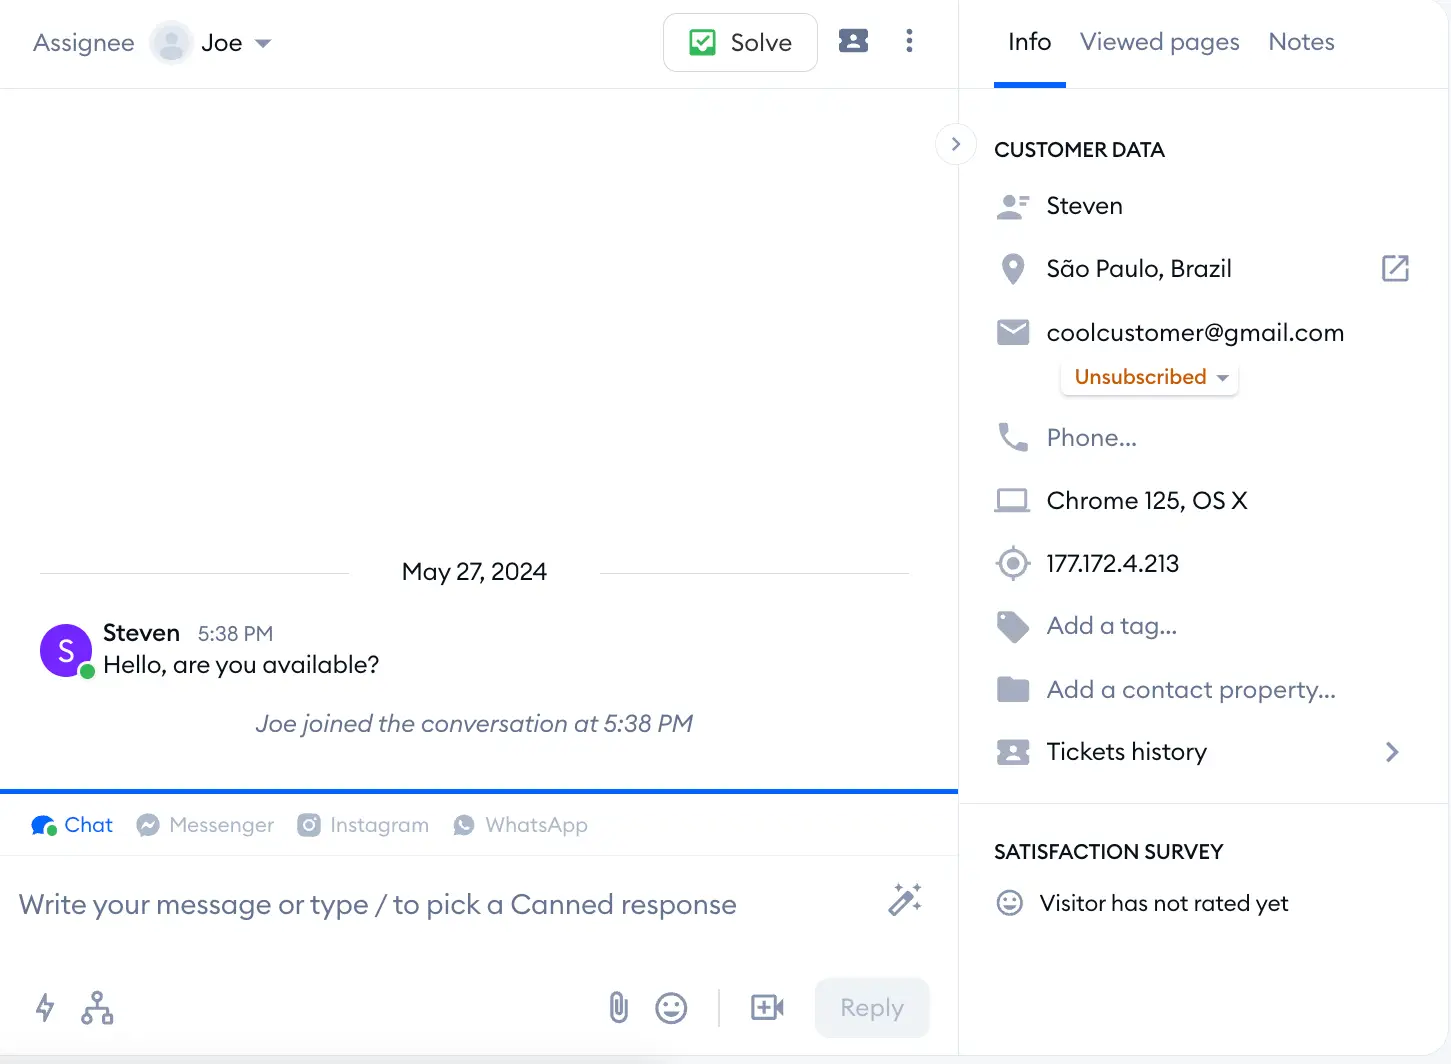
Task: Select the Chat channel tab
Action: click(x=72, y=825)
